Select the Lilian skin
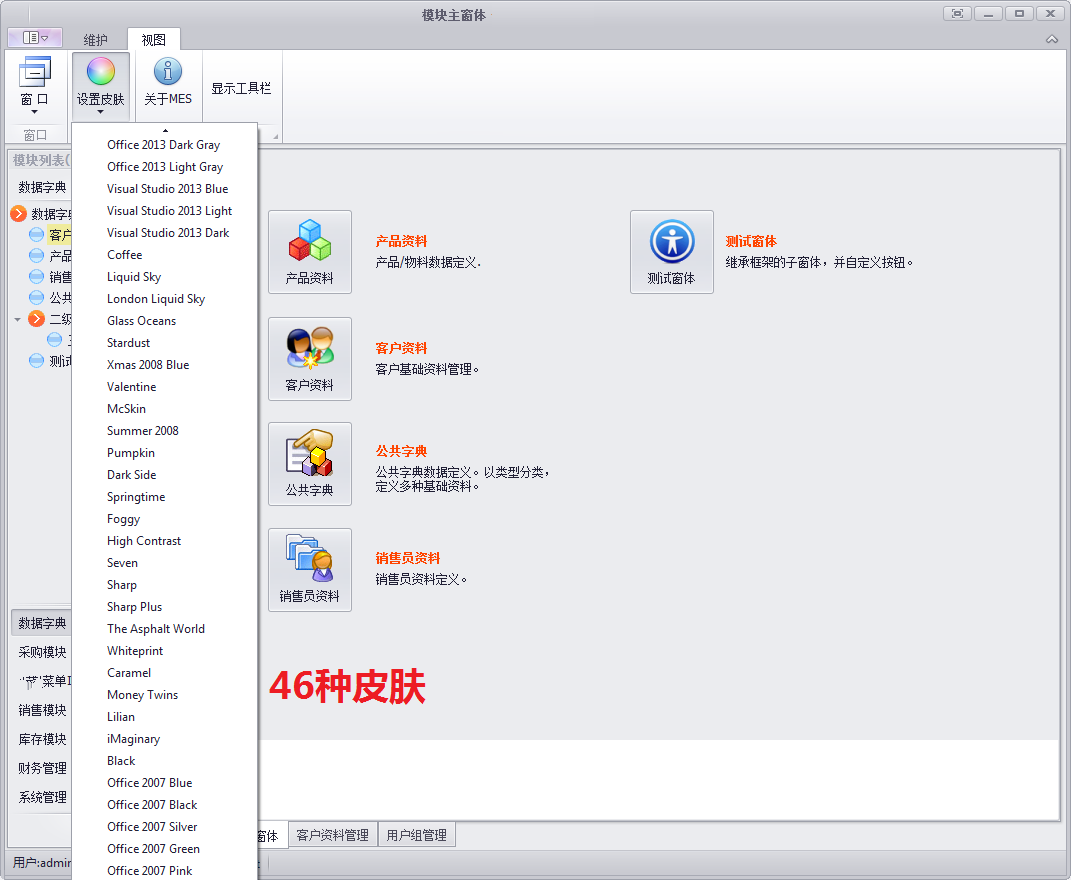The height and width of the screenshot is (880, 1071). coord(164,717)
